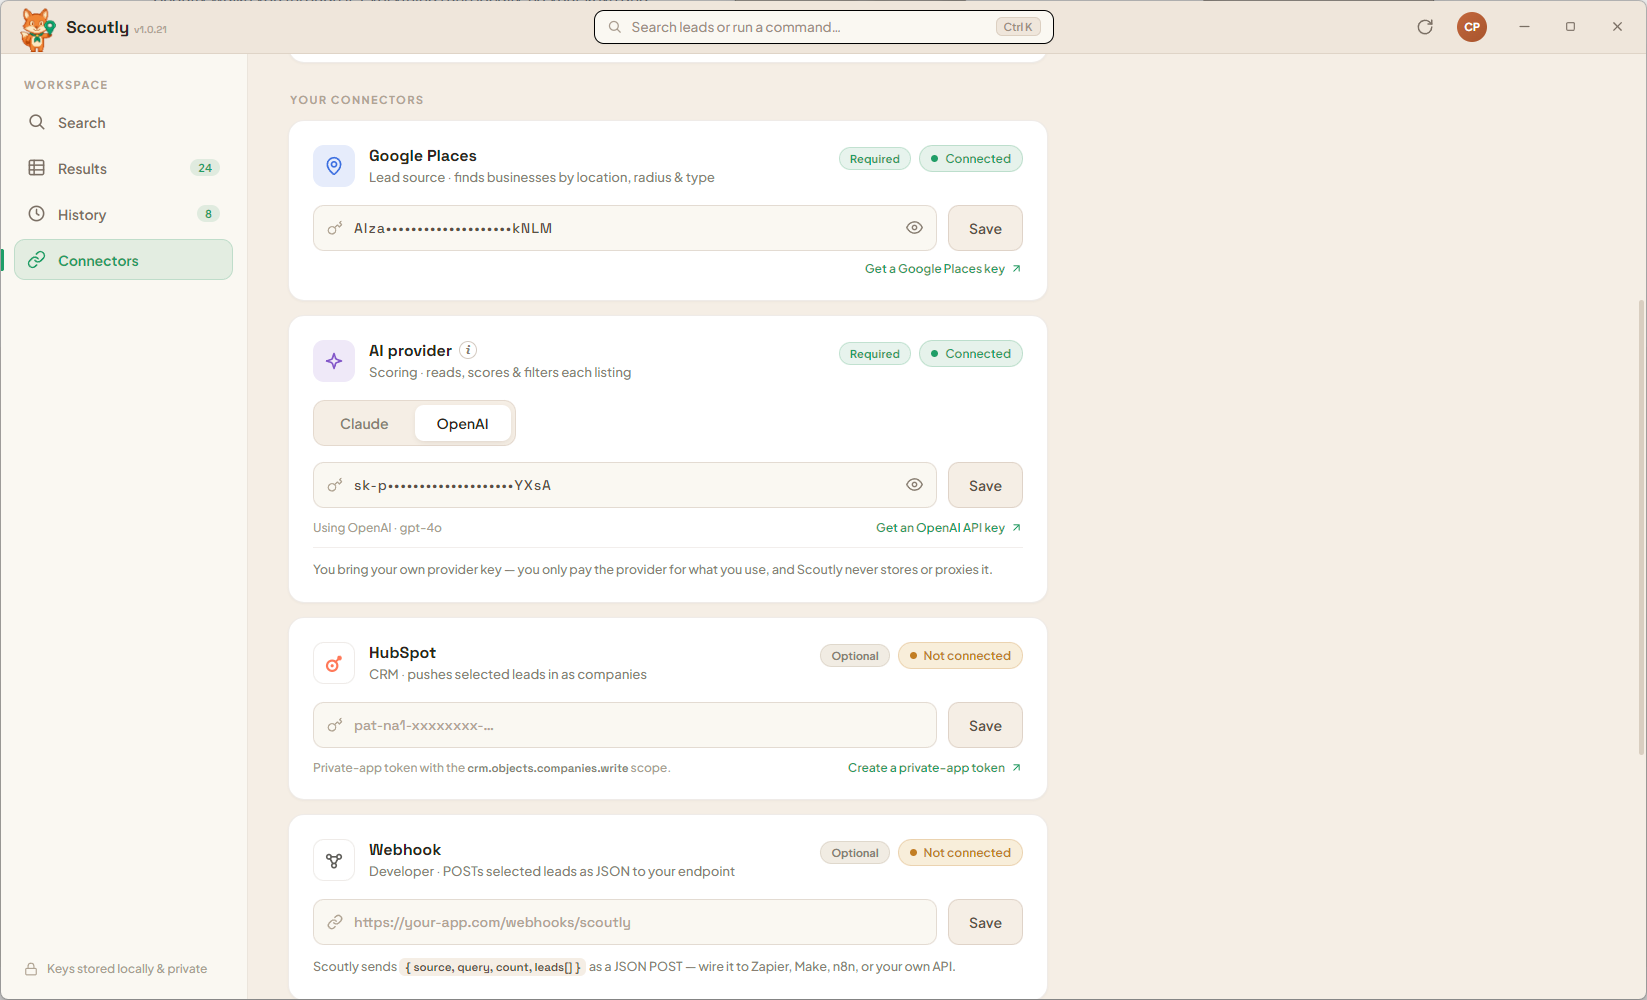Click the Webhook Not connected status badge

pyautogui.click(x=960, y=853)
